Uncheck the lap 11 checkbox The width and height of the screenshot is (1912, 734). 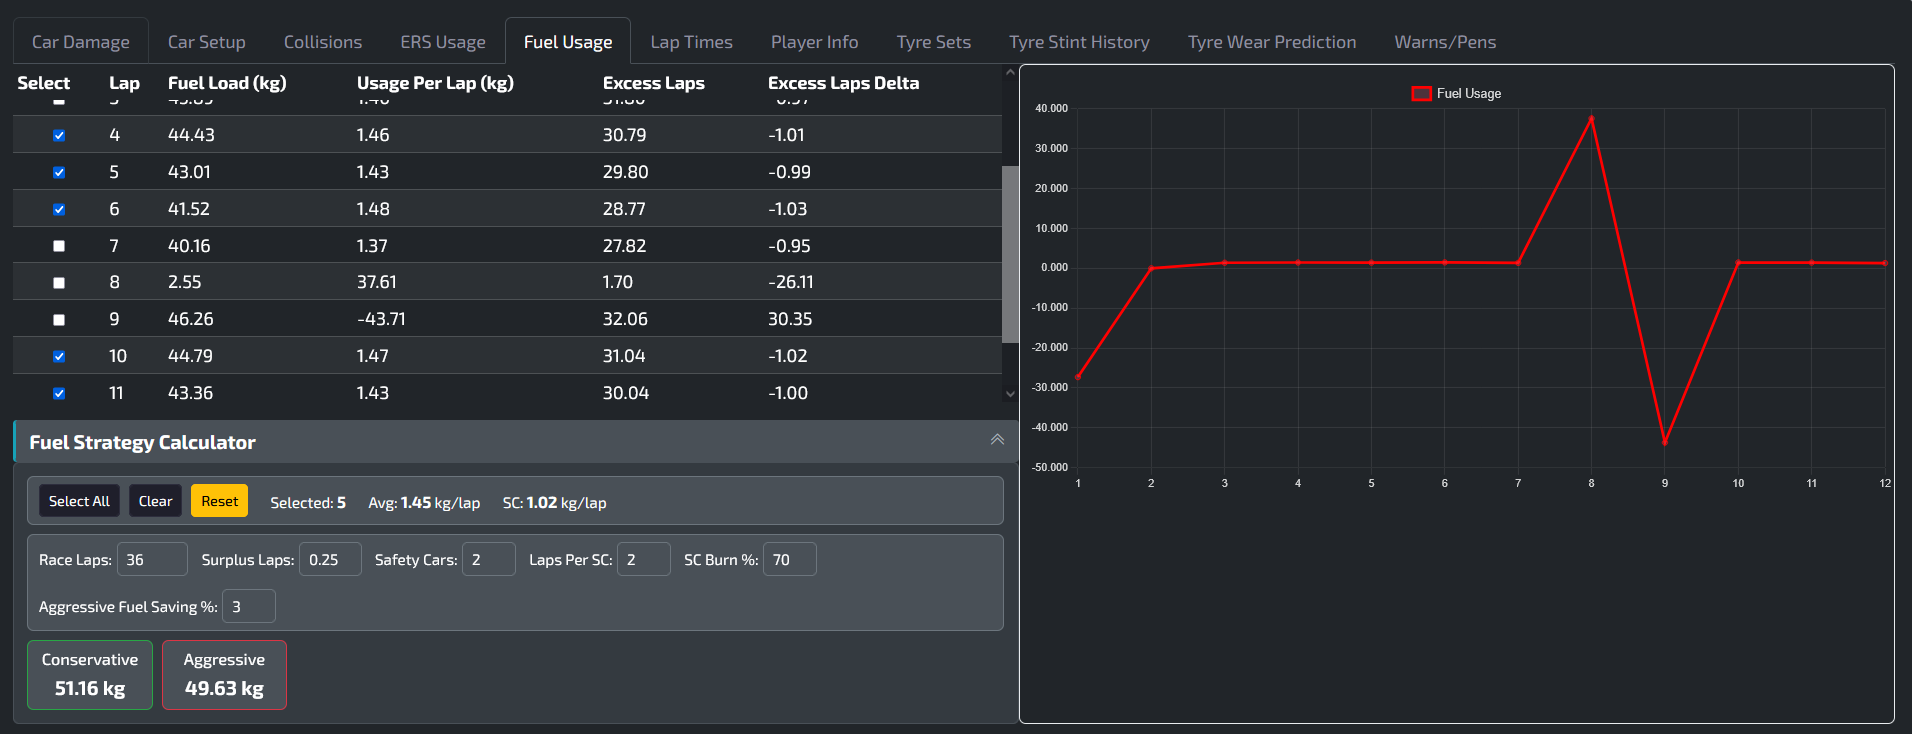pyautogui.click(x=59, y=393)
